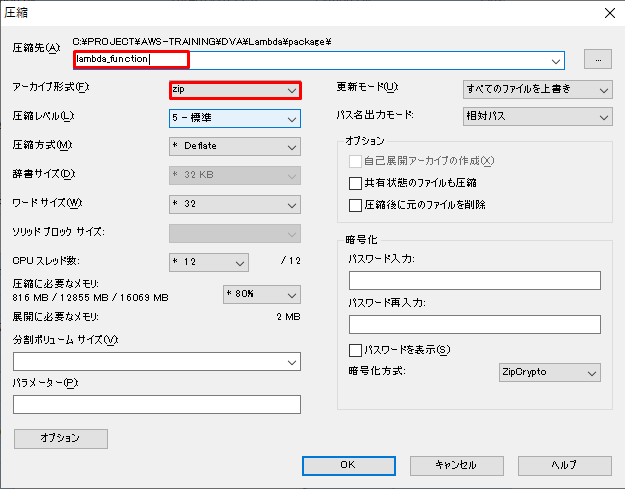
Task: Open the memory usage 80% dropdown
Action: click(x=260, y=295)
